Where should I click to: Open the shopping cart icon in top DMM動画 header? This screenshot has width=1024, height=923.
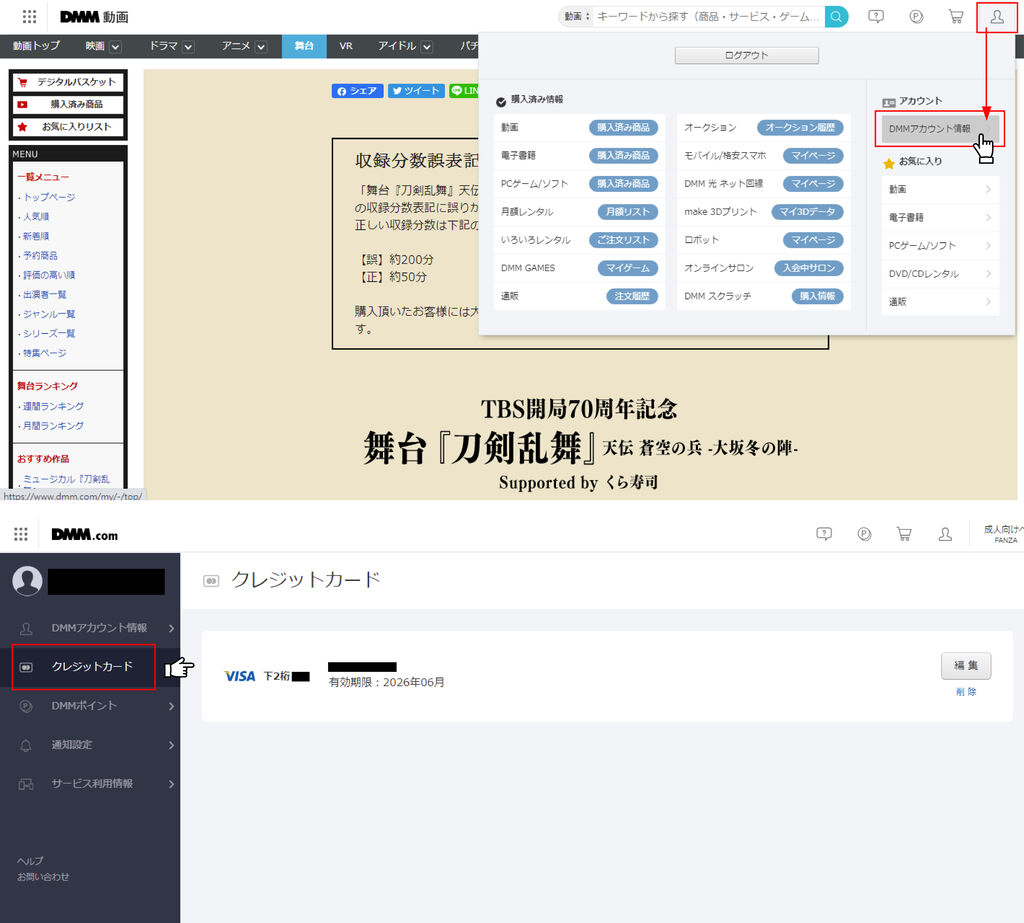pyautogui.click(x=956, y=16)
